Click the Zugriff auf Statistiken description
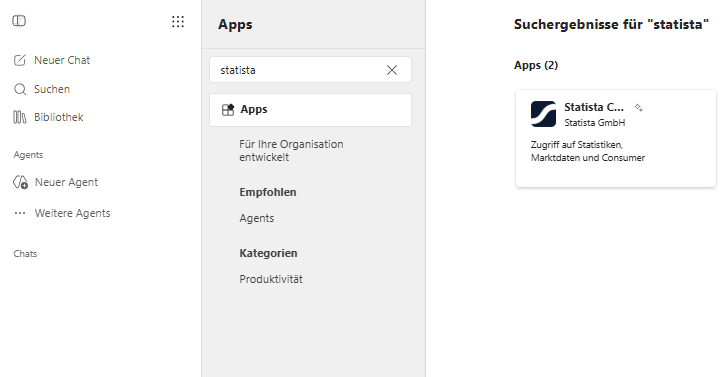Screen dimensions: 726x377 588,151
